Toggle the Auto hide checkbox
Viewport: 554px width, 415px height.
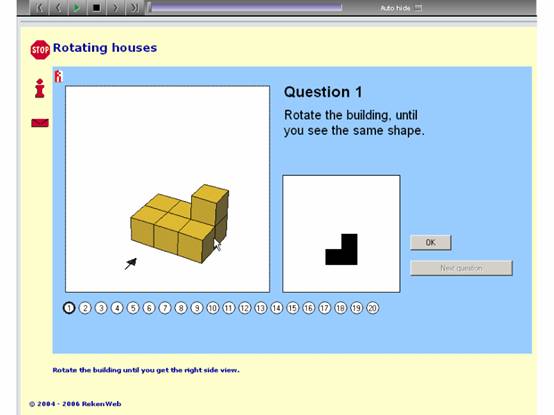click(418, 7)
